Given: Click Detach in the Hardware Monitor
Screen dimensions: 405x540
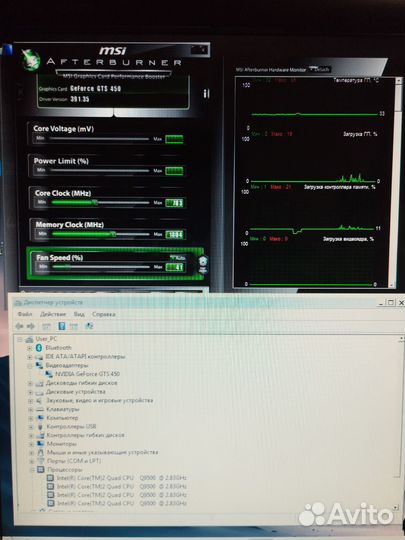Looking at the screenshot, I should 320,69.
